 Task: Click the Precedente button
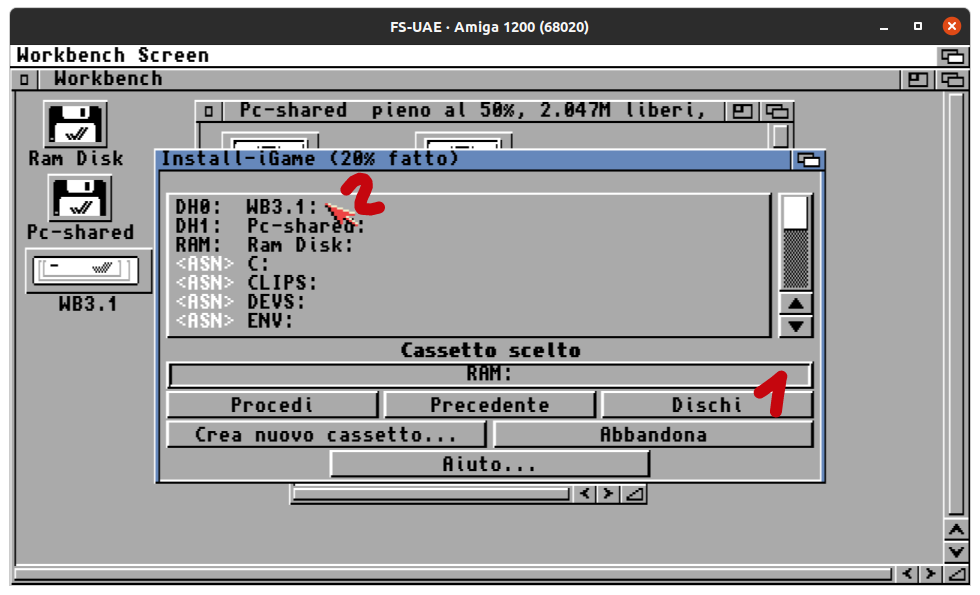pyautogui.click(x=489, y=404)
